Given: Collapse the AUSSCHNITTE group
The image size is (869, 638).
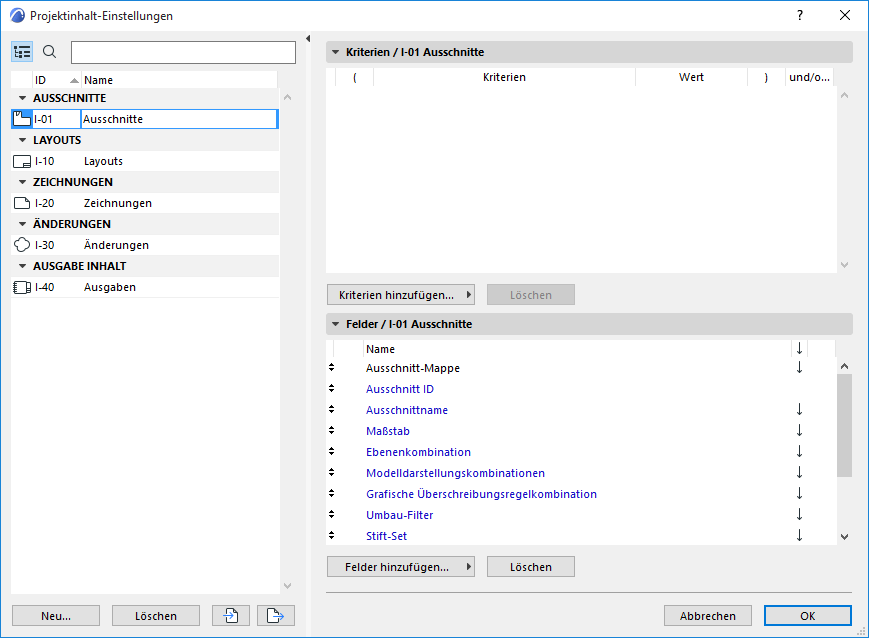Looking at the screenshot, I should point(22,98).
